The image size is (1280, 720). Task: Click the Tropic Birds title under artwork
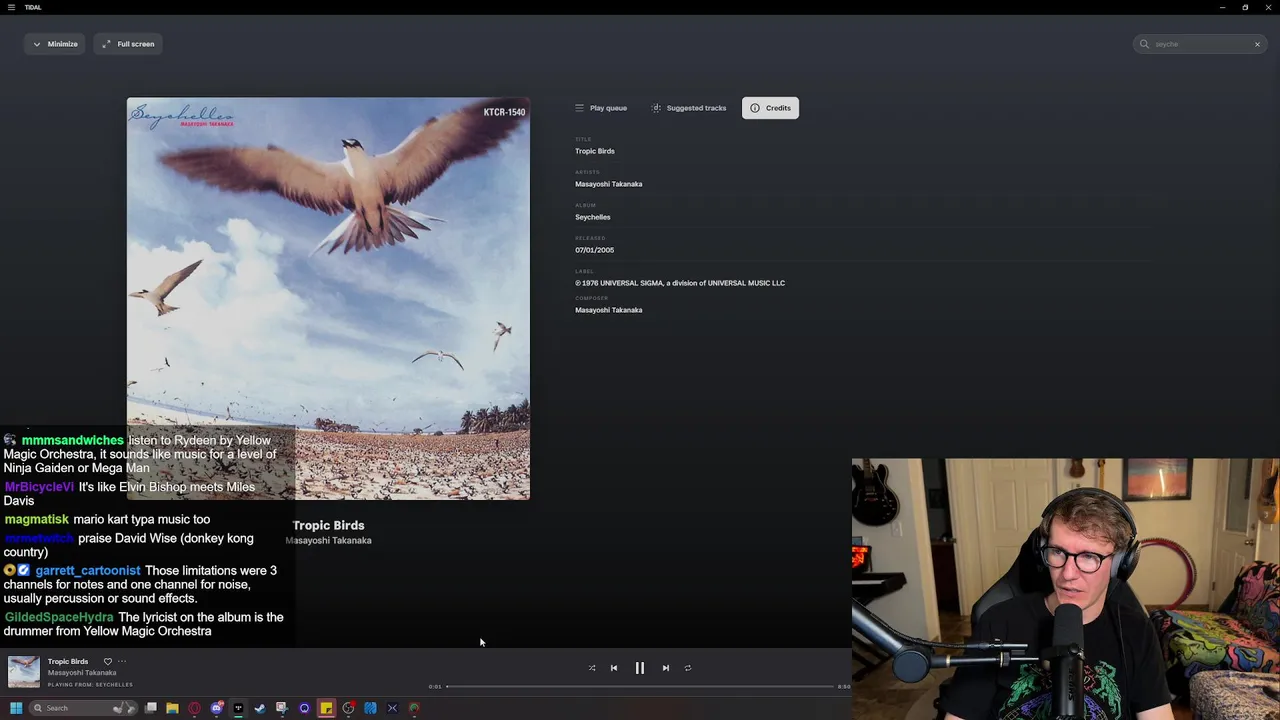(328, 525)
